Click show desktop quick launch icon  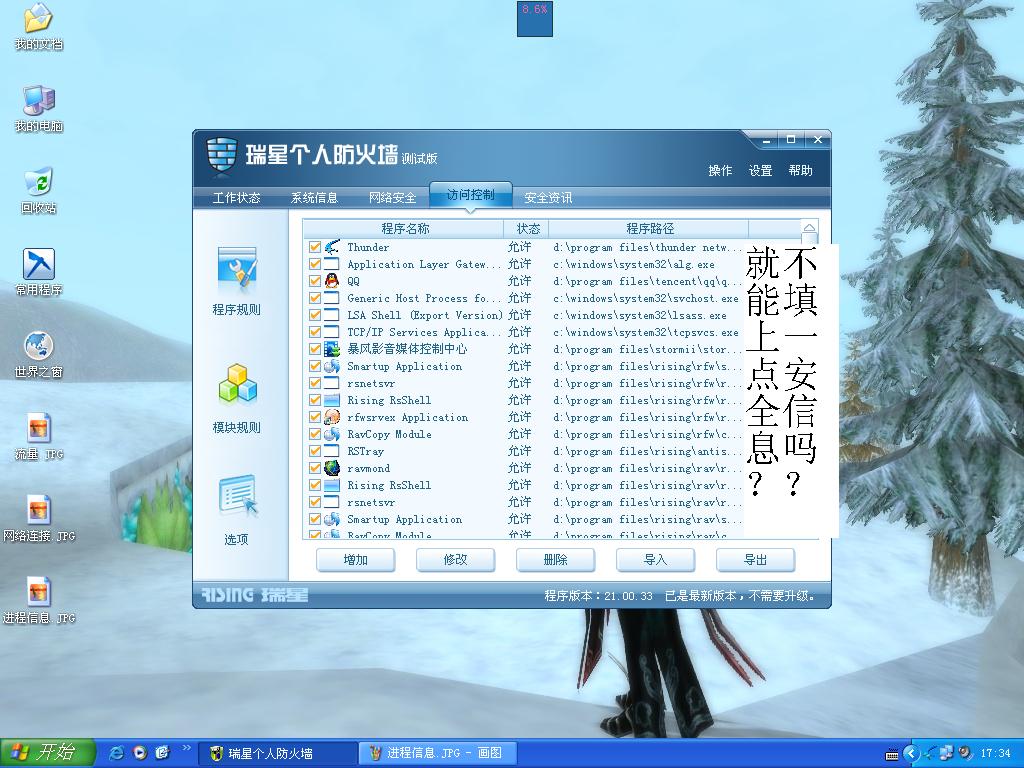pyautogui.click(x=162, y=753)
